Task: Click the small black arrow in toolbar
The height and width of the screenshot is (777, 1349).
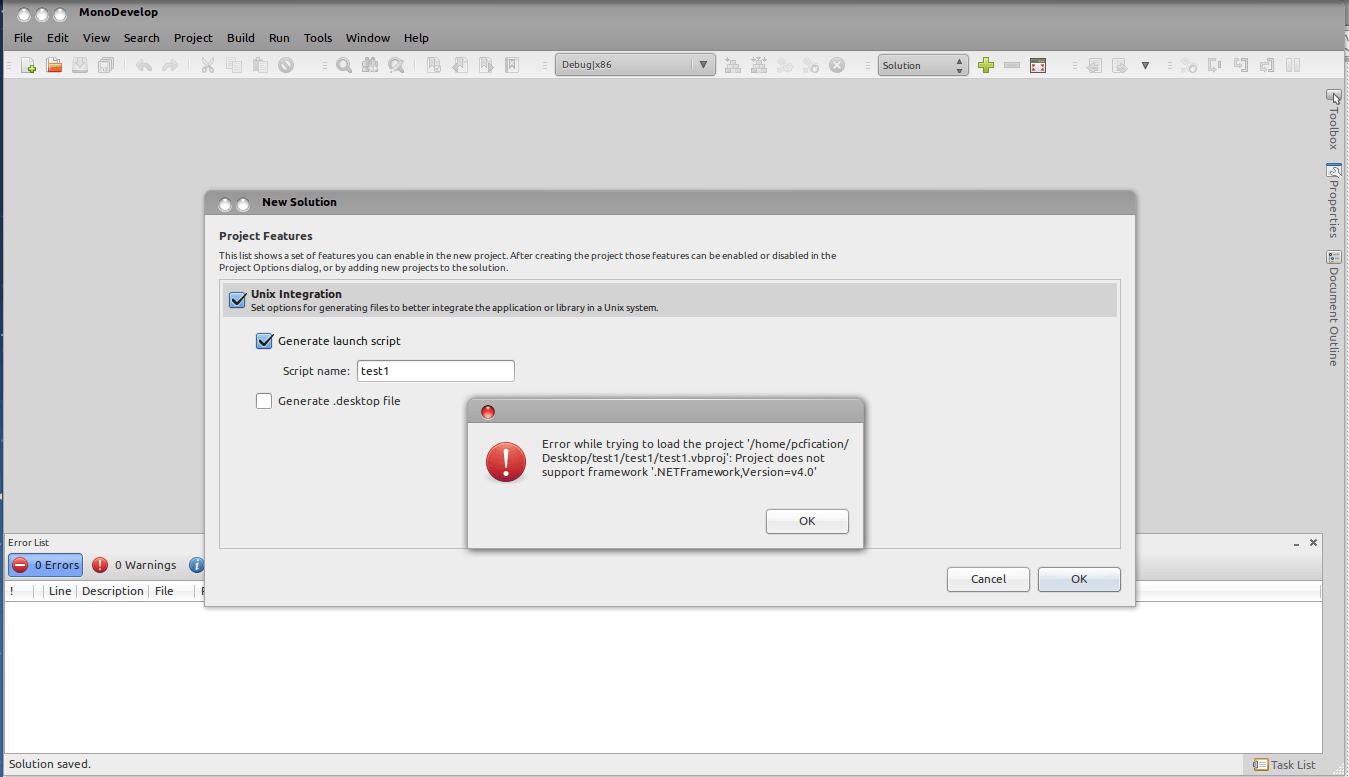Action: point(1145,66)
